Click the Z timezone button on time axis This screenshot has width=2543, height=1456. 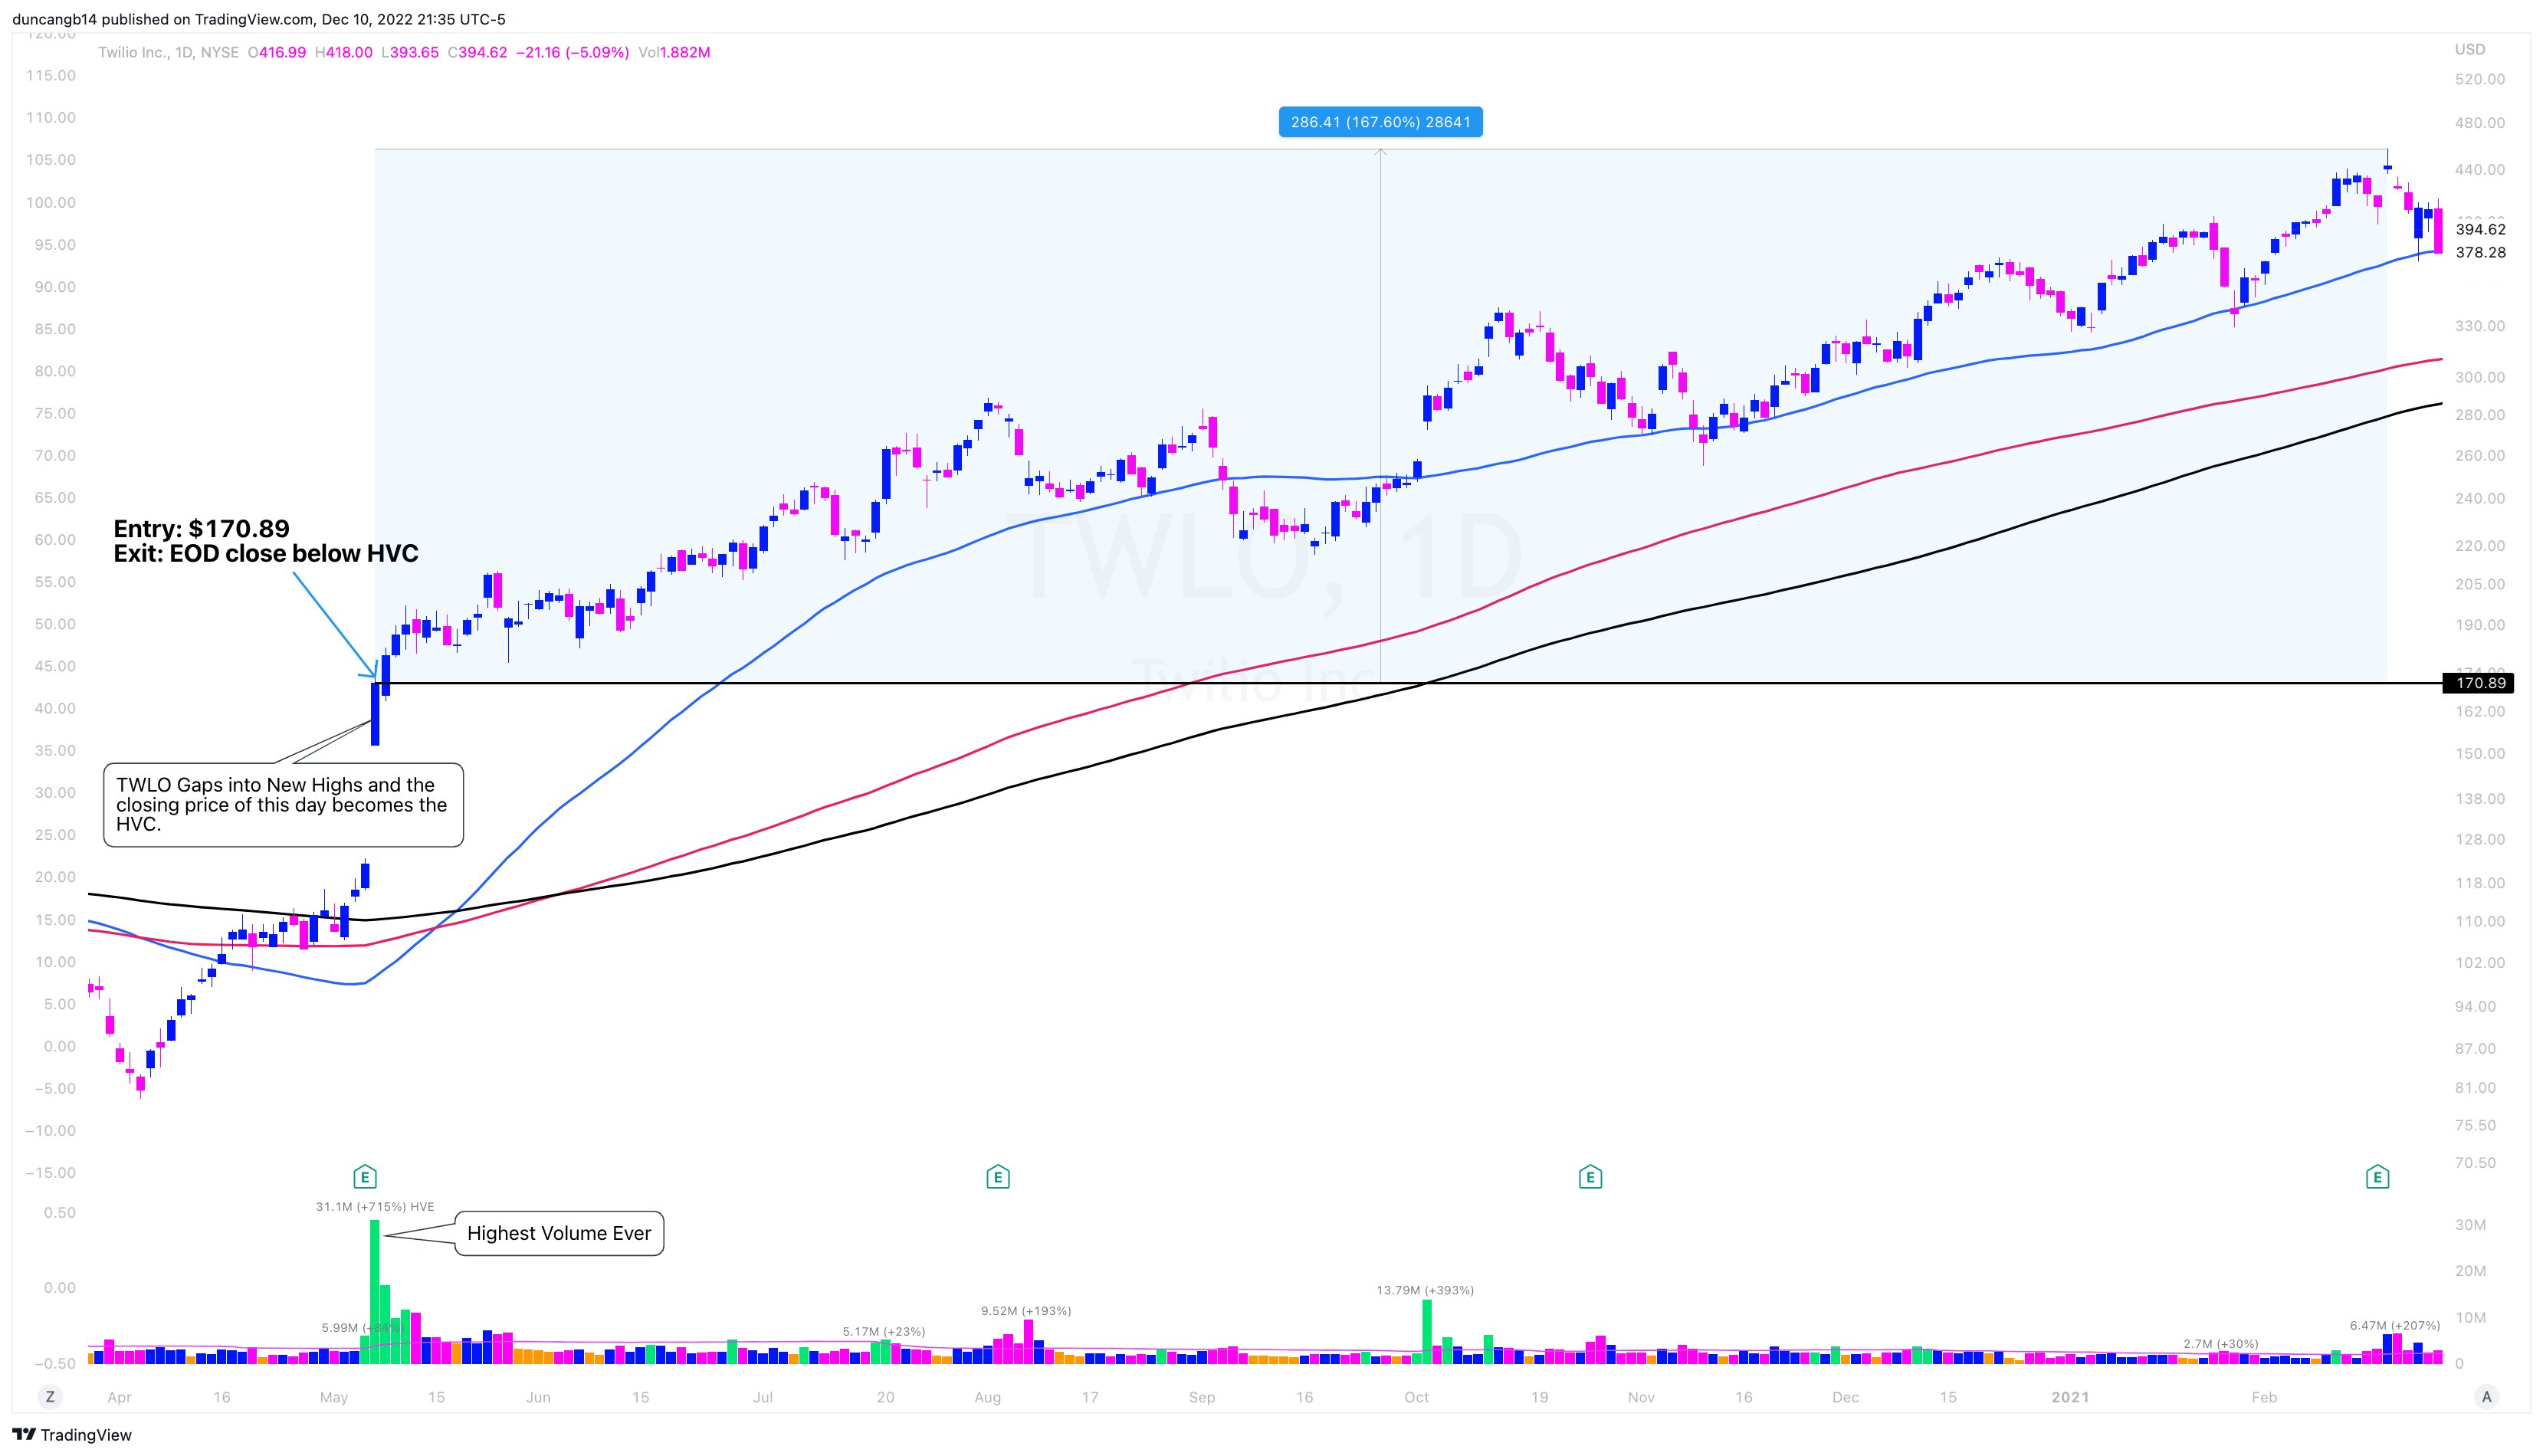coord(49,1397)
